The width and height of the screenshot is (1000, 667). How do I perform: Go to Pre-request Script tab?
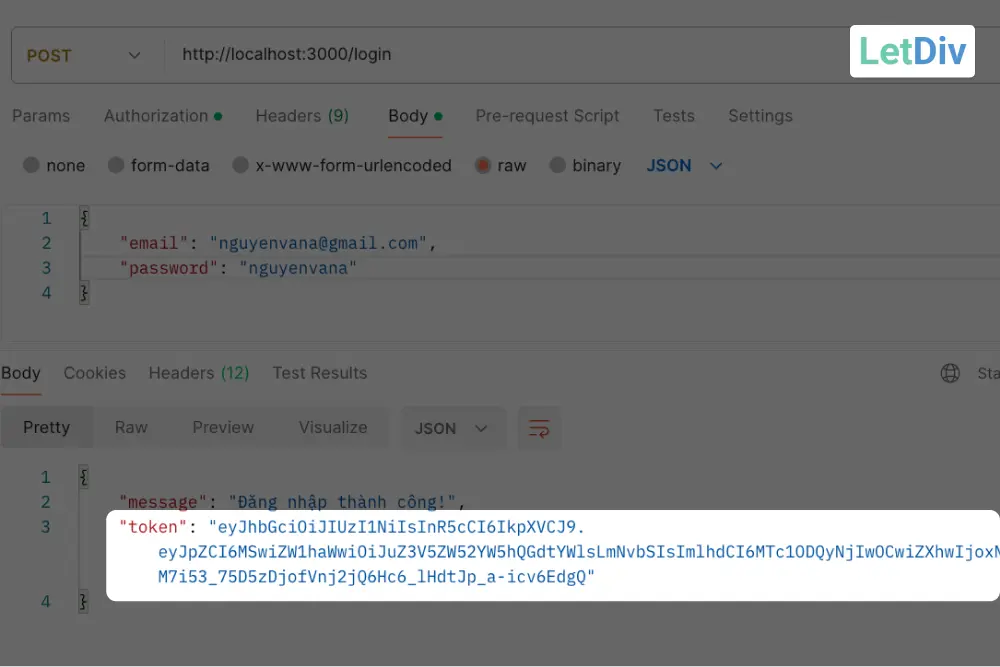(x=547, y=116)
